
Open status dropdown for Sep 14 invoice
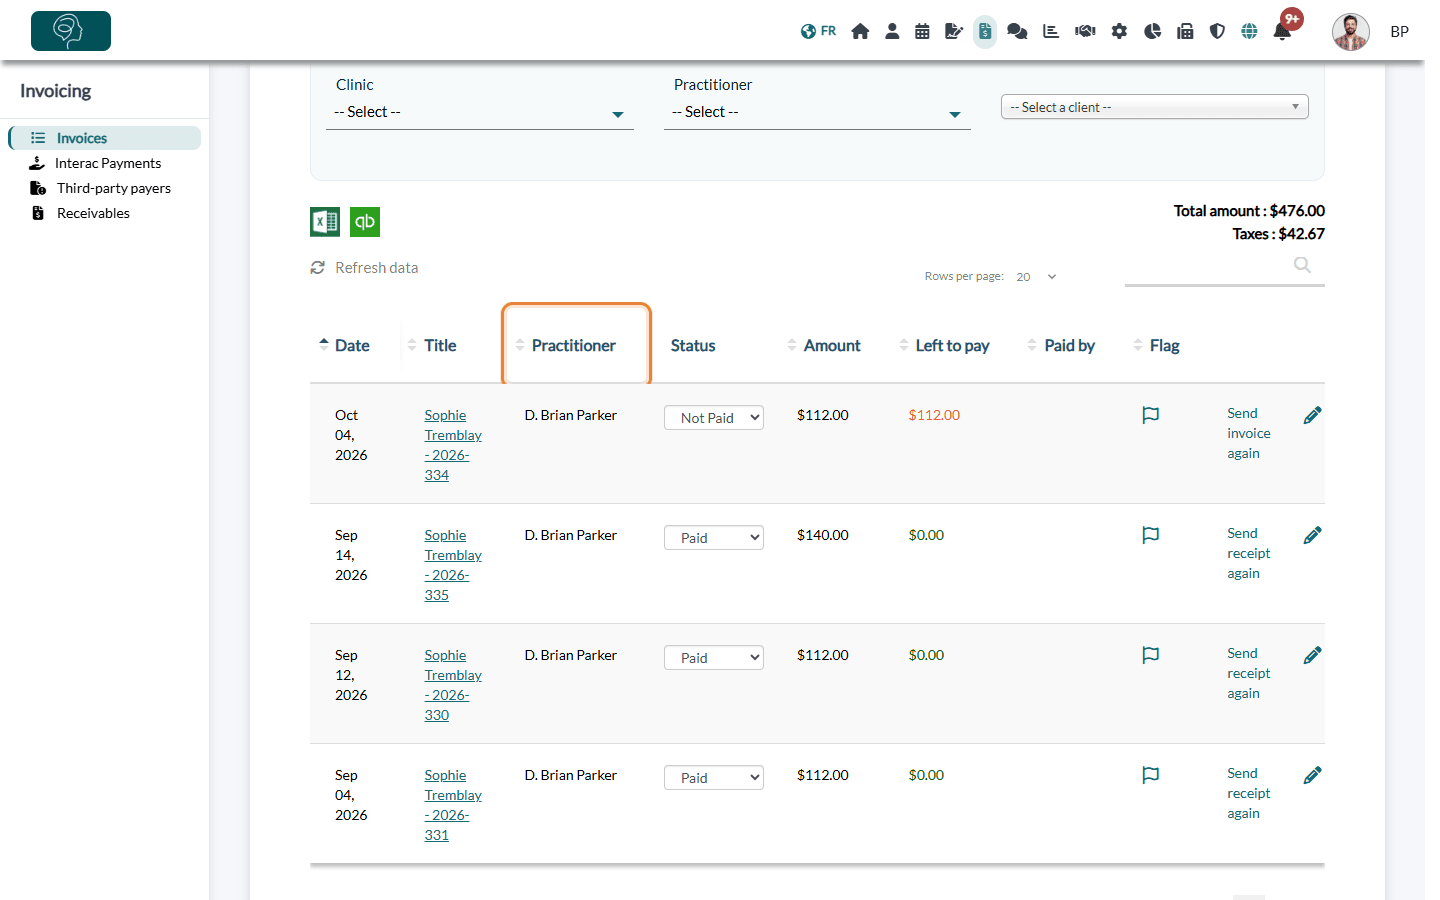714,538
